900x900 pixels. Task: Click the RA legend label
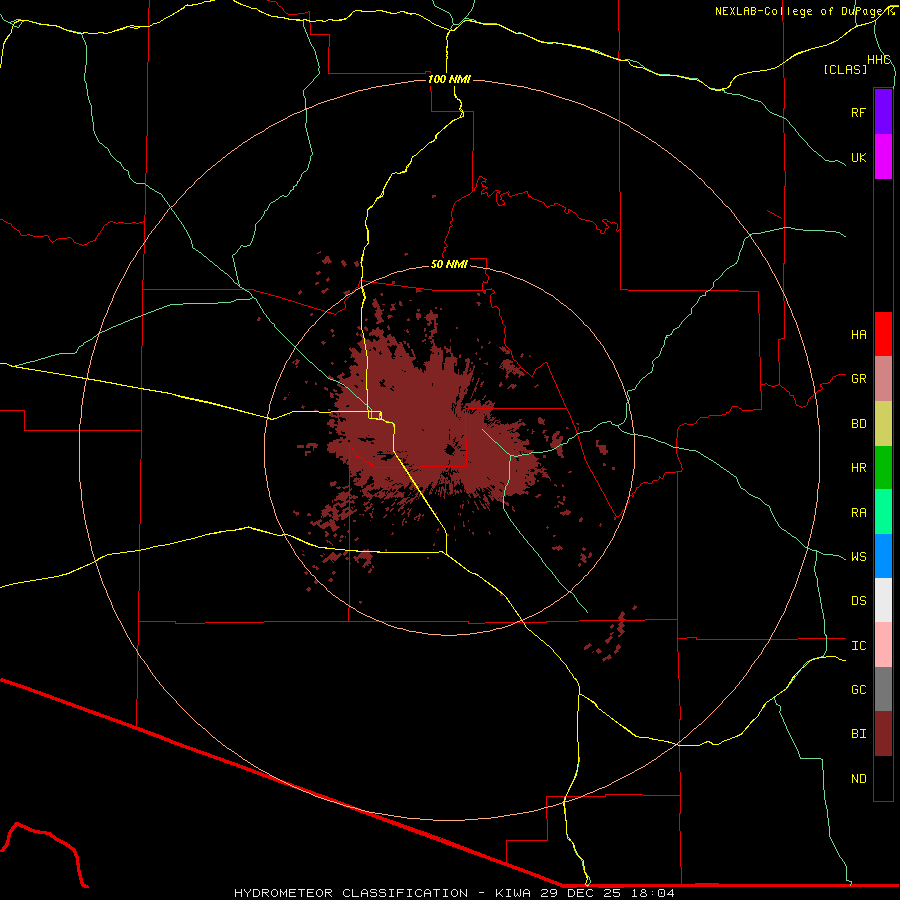[858, 512]
